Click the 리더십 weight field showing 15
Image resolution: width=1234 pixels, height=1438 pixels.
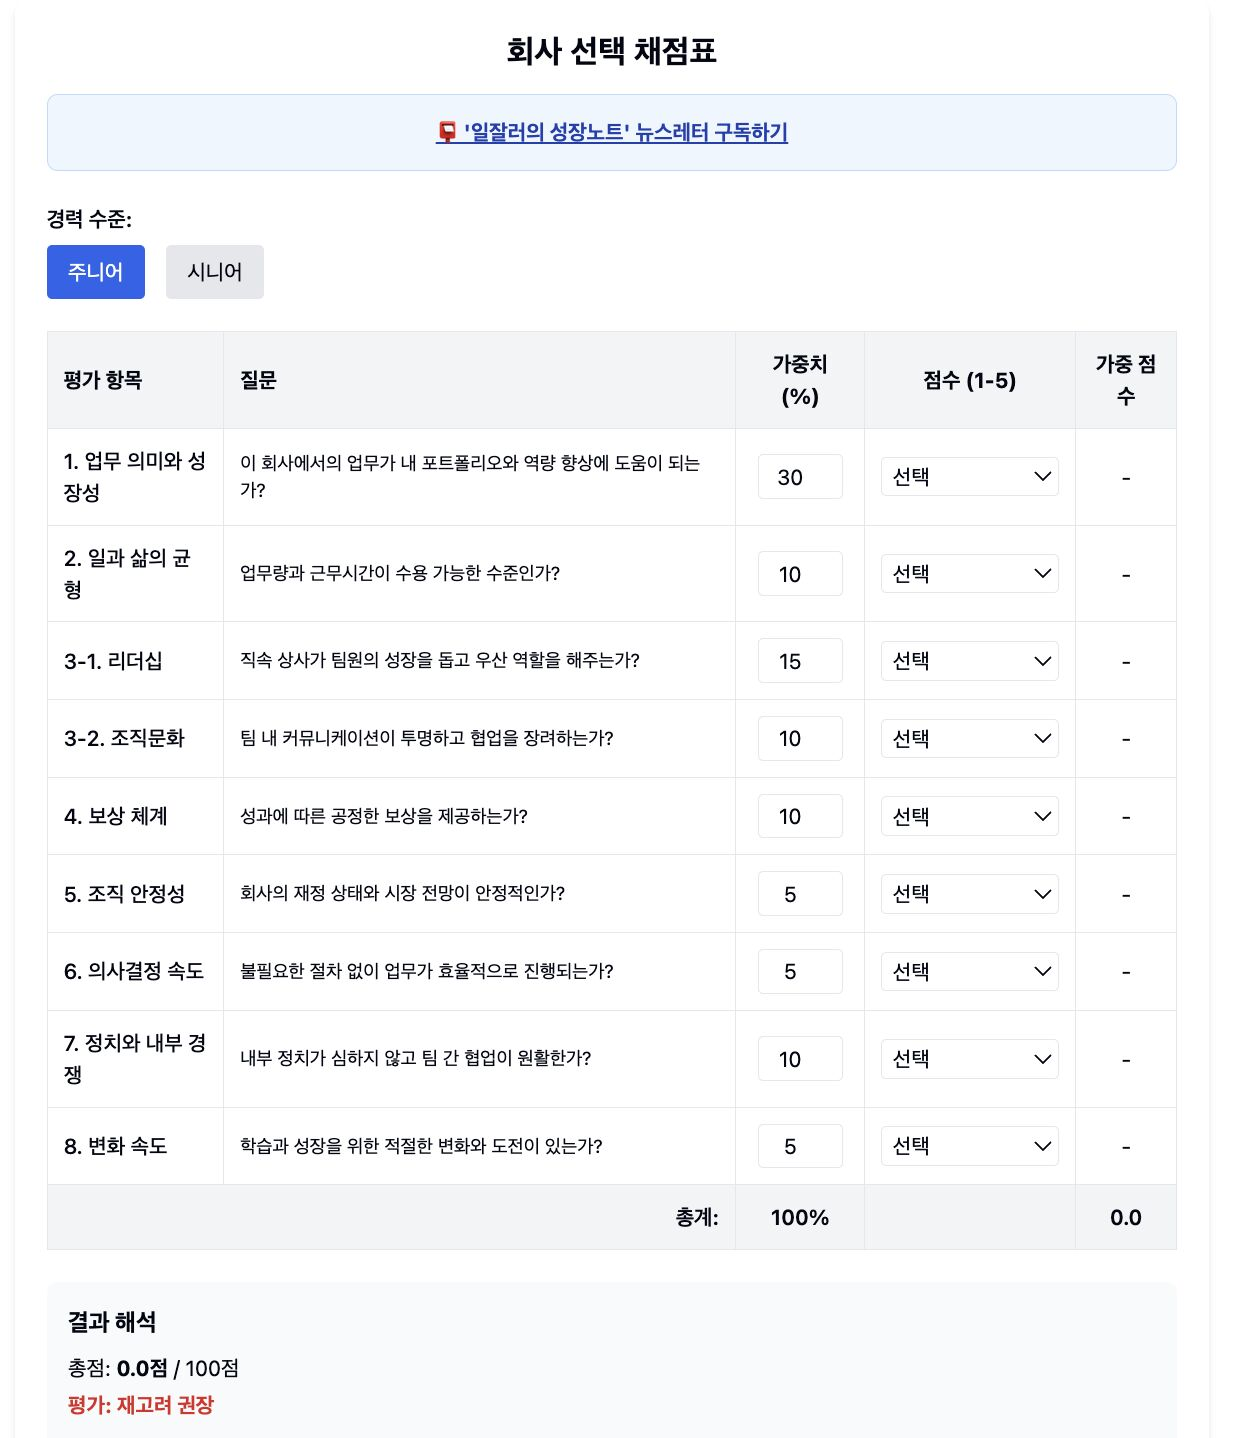click(x=799, y=660)
